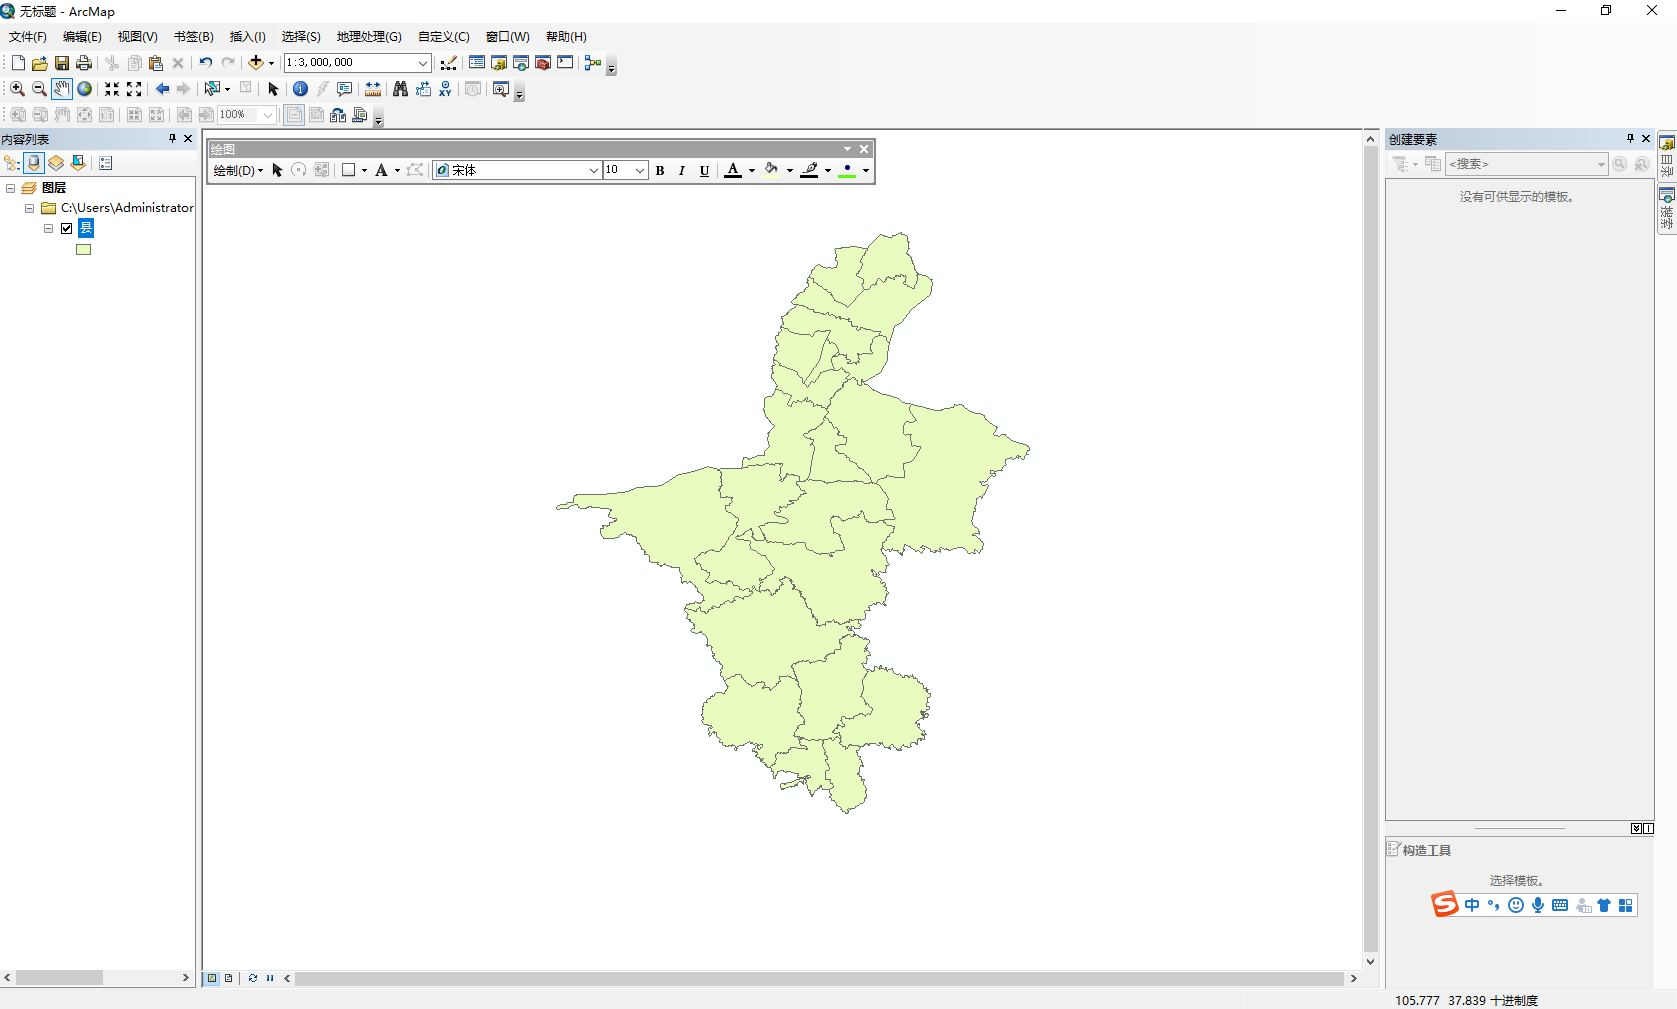This screenshot has width=1677, height=1009.
Task: Open the 书签(B) menu
Action: [194, 37]
